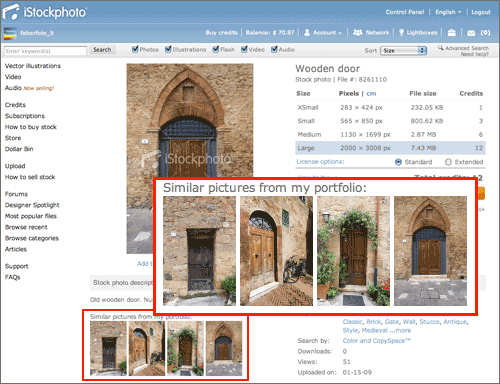Click the Search button
Image resolution: width=500 pixels, height=384 pixels.
(102, 50)
